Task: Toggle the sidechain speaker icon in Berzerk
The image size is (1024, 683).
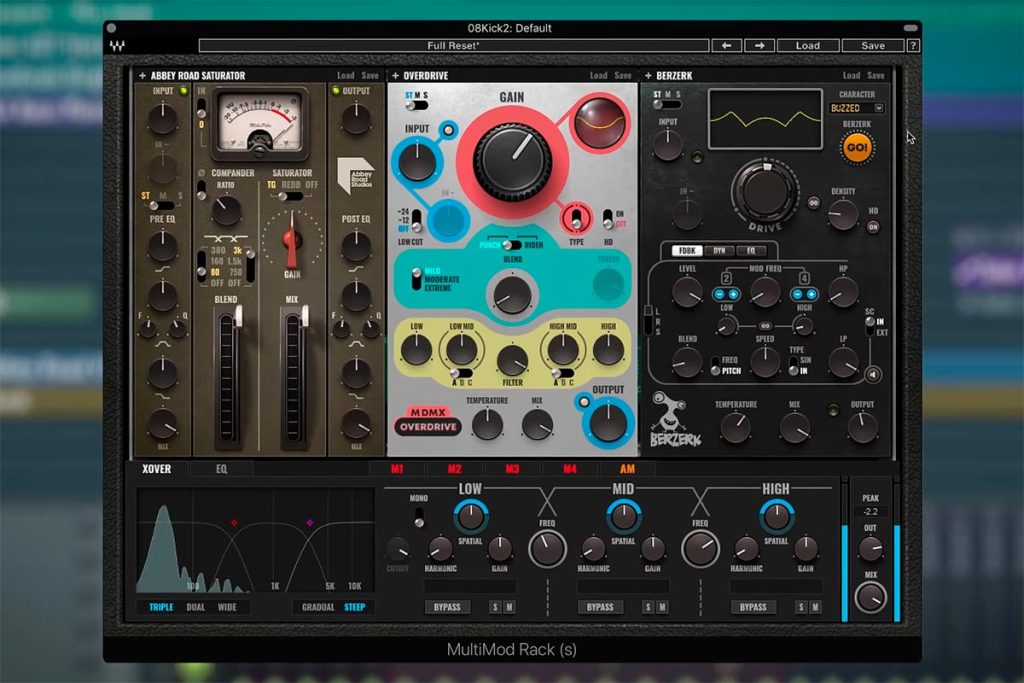Action: 873,374
